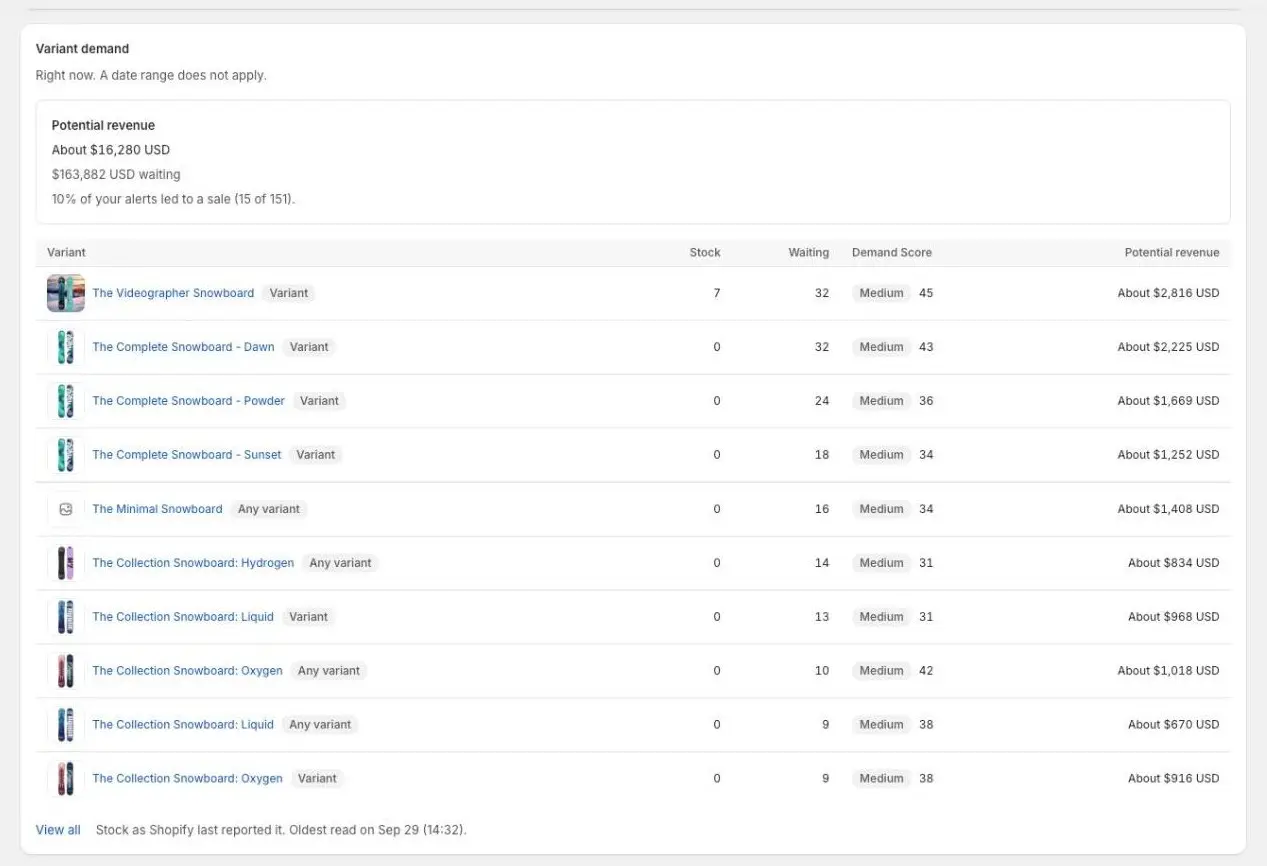
Task: Click the 10% of alerts led to sale text
Action: (173, 199)
